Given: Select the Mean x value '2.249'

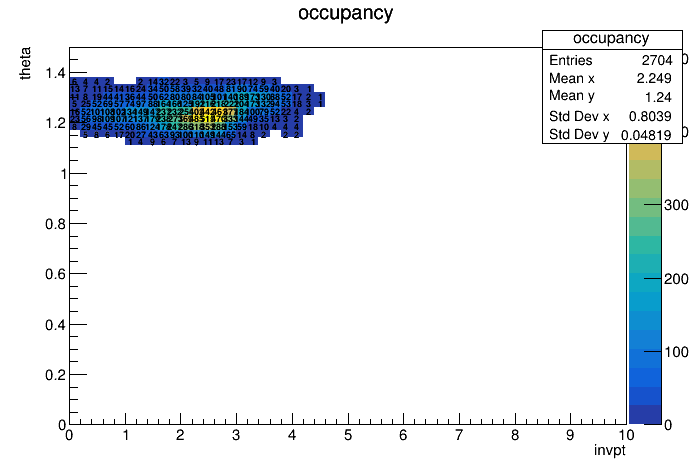Looking at the screenshot, I should tap(654, 79).
